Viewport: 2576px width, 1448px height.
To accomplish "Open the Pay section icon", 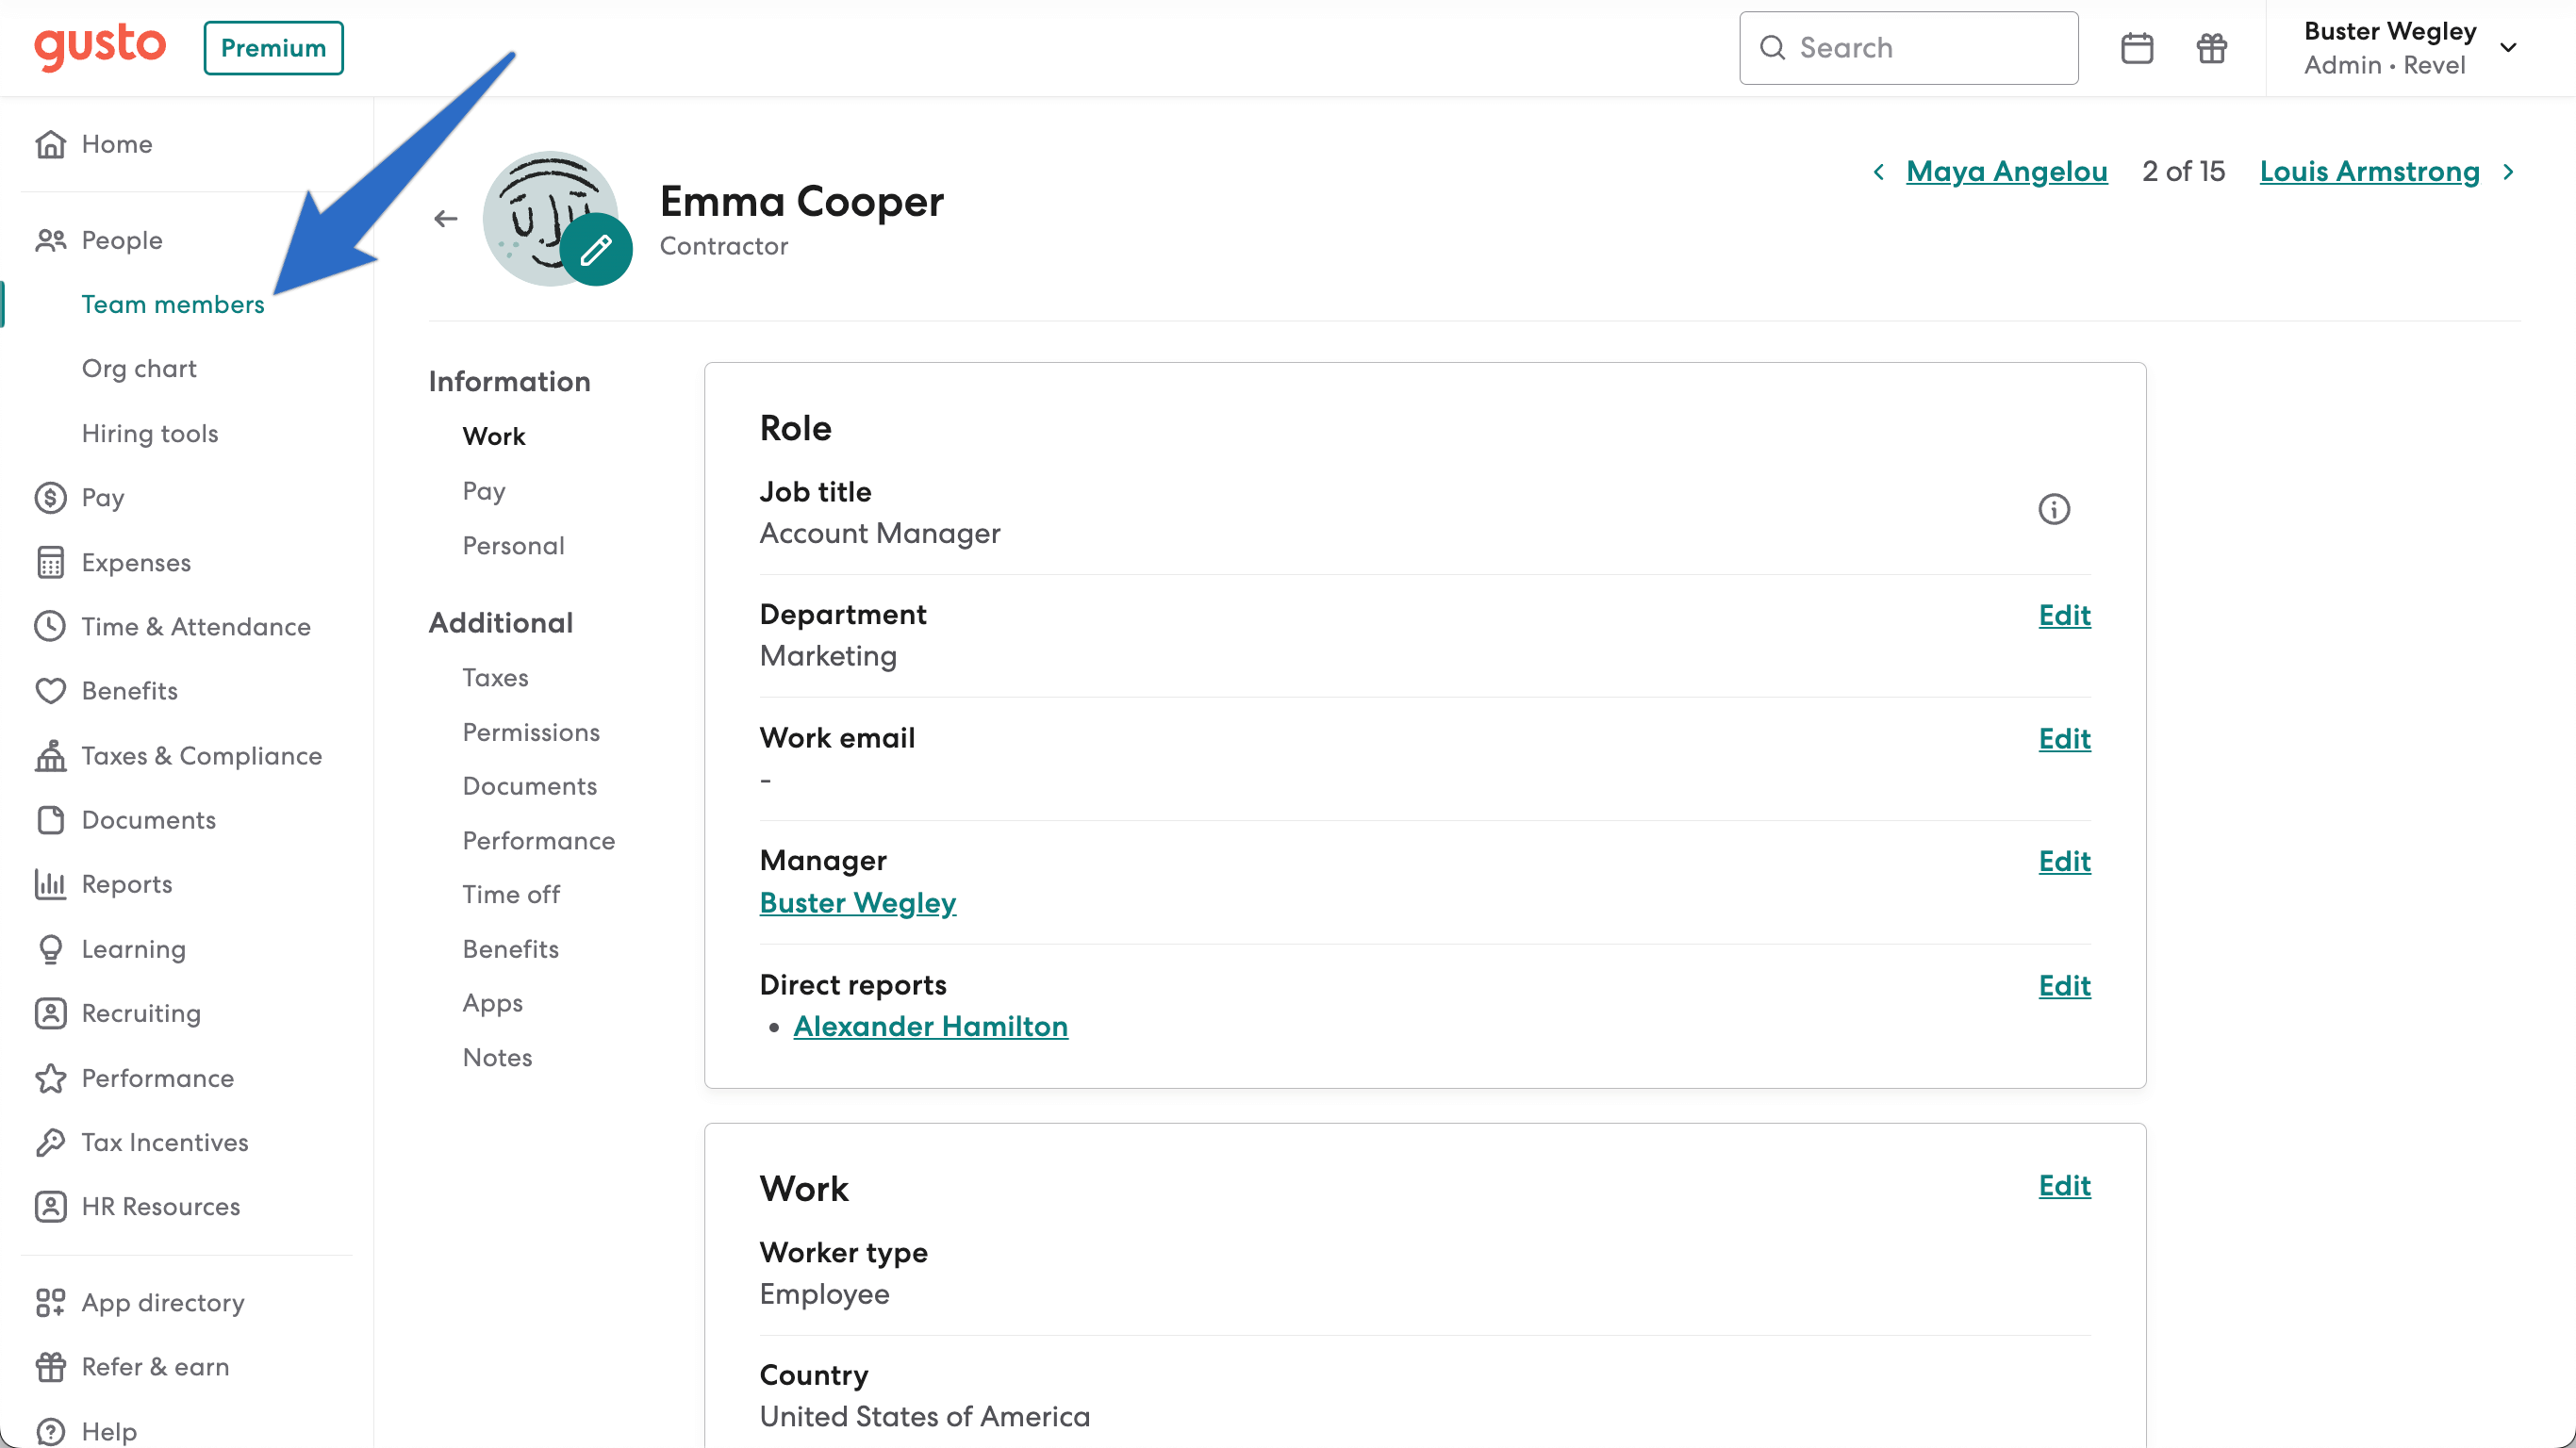I will [50, 497].
